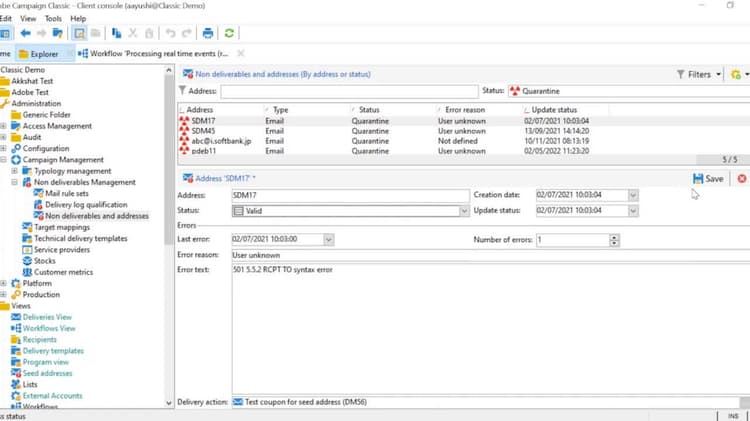Screen dimensions: 750x421
Task: Click the cut scissors toolbar icon
Action: (x=133, y=33)
